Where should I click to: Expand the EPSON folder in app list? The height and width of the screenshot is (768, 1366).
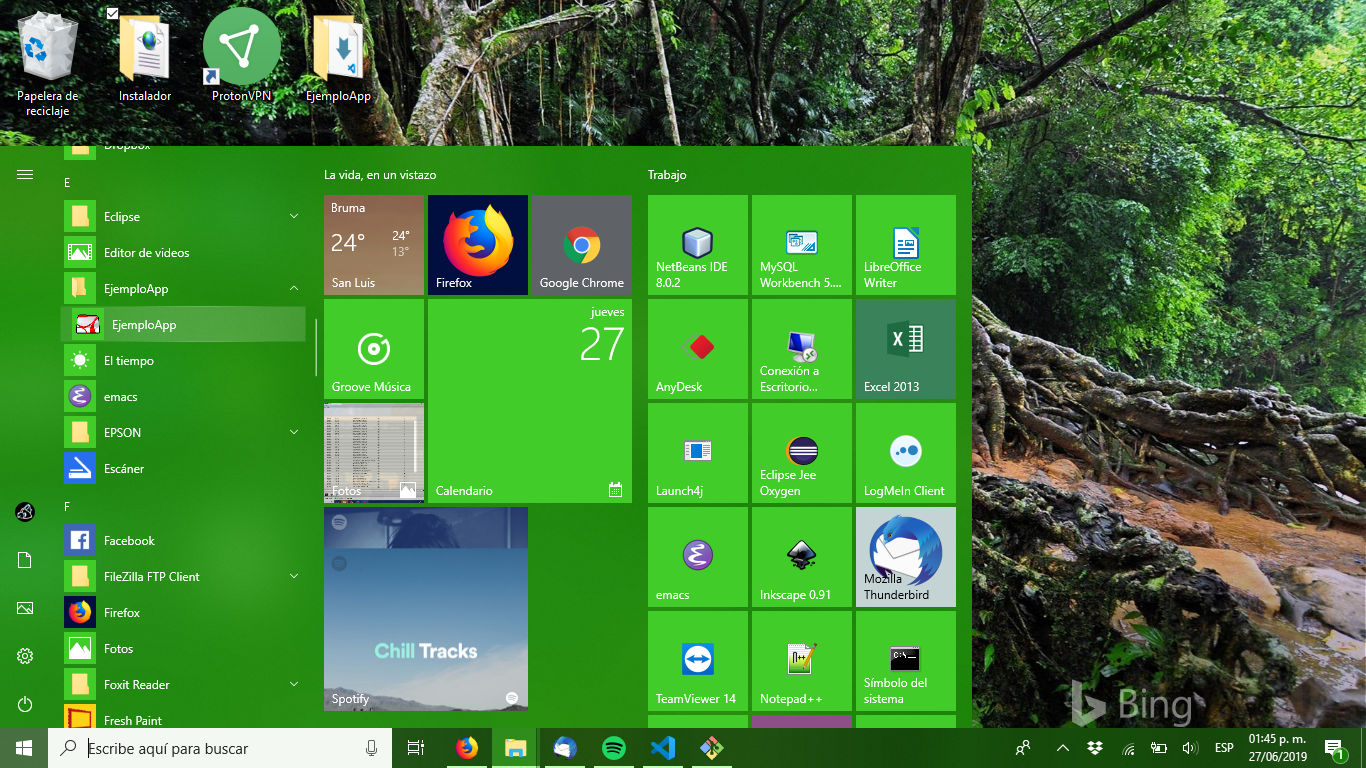(x=185, y=433)
